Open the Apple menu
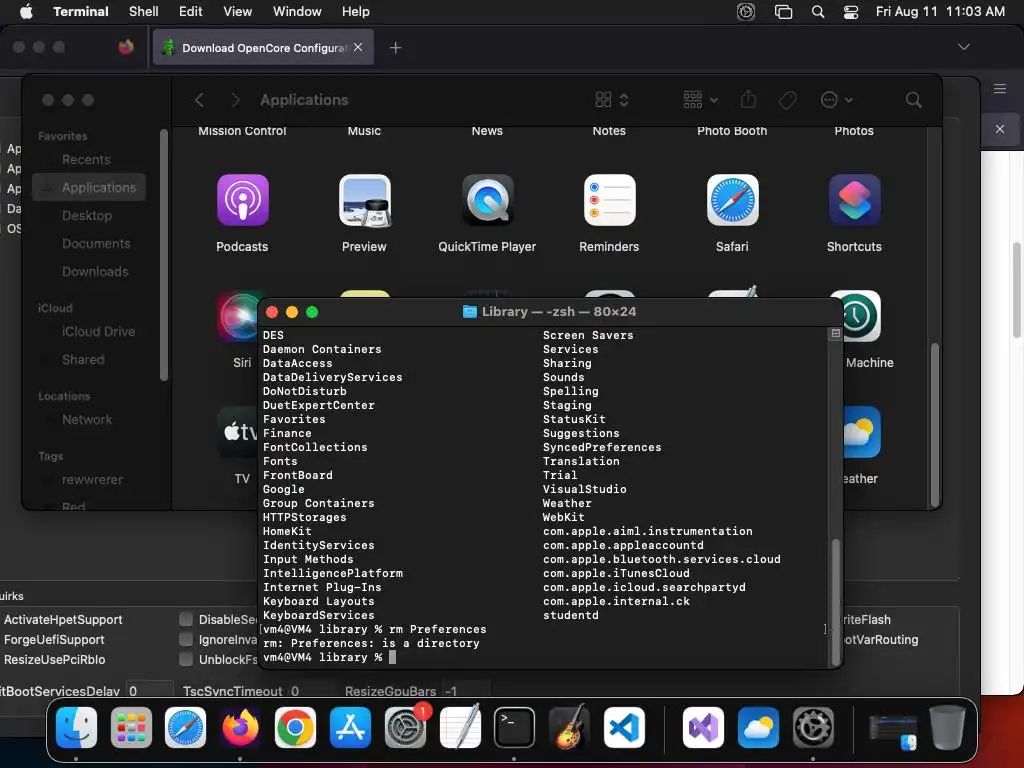The image size is (1024, 768). pyautogui.click(x=26, y=12)
